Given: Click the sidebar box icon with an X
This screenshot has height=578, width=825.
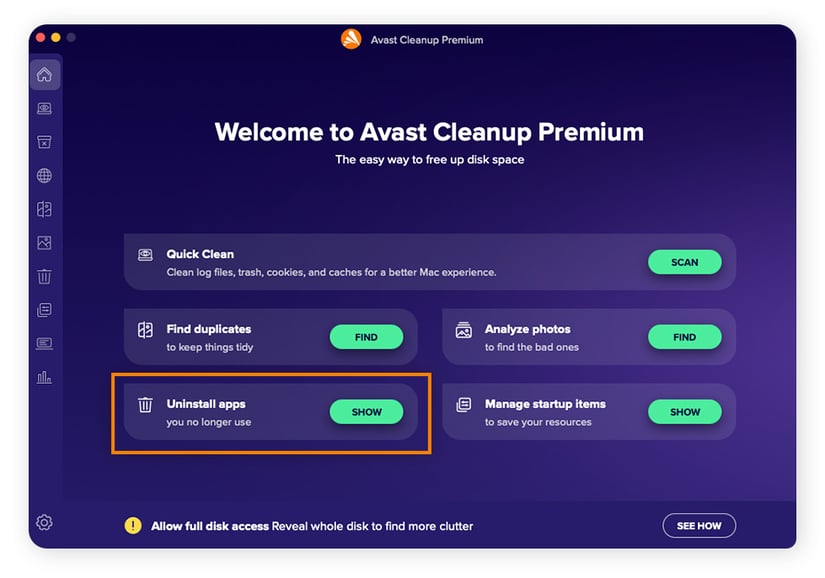Looking at the screenshot, I should coord(44,143).
